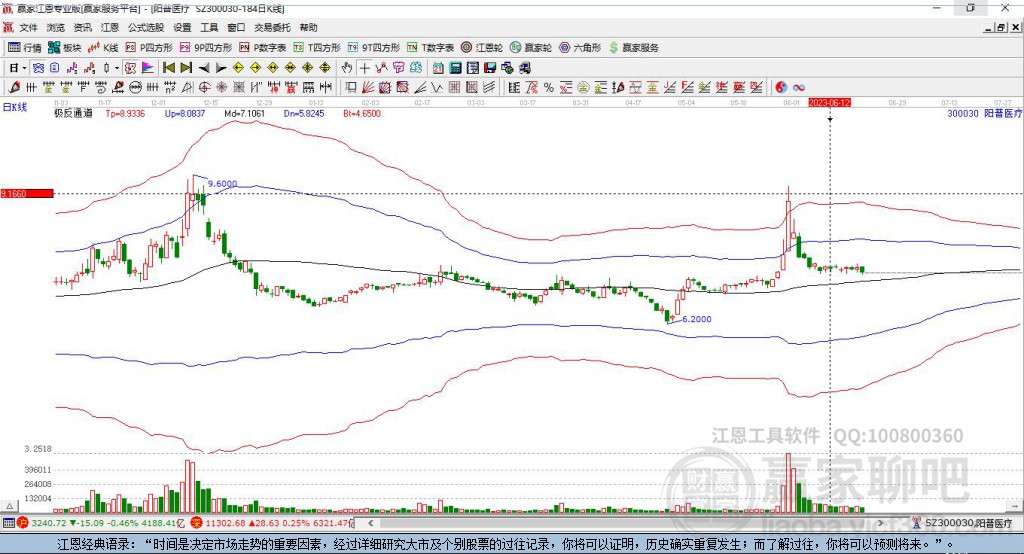Viewport: 1024px width, 554px height.
Task: Switch to the K线 chart button
Action: click(x=103, y=48)
